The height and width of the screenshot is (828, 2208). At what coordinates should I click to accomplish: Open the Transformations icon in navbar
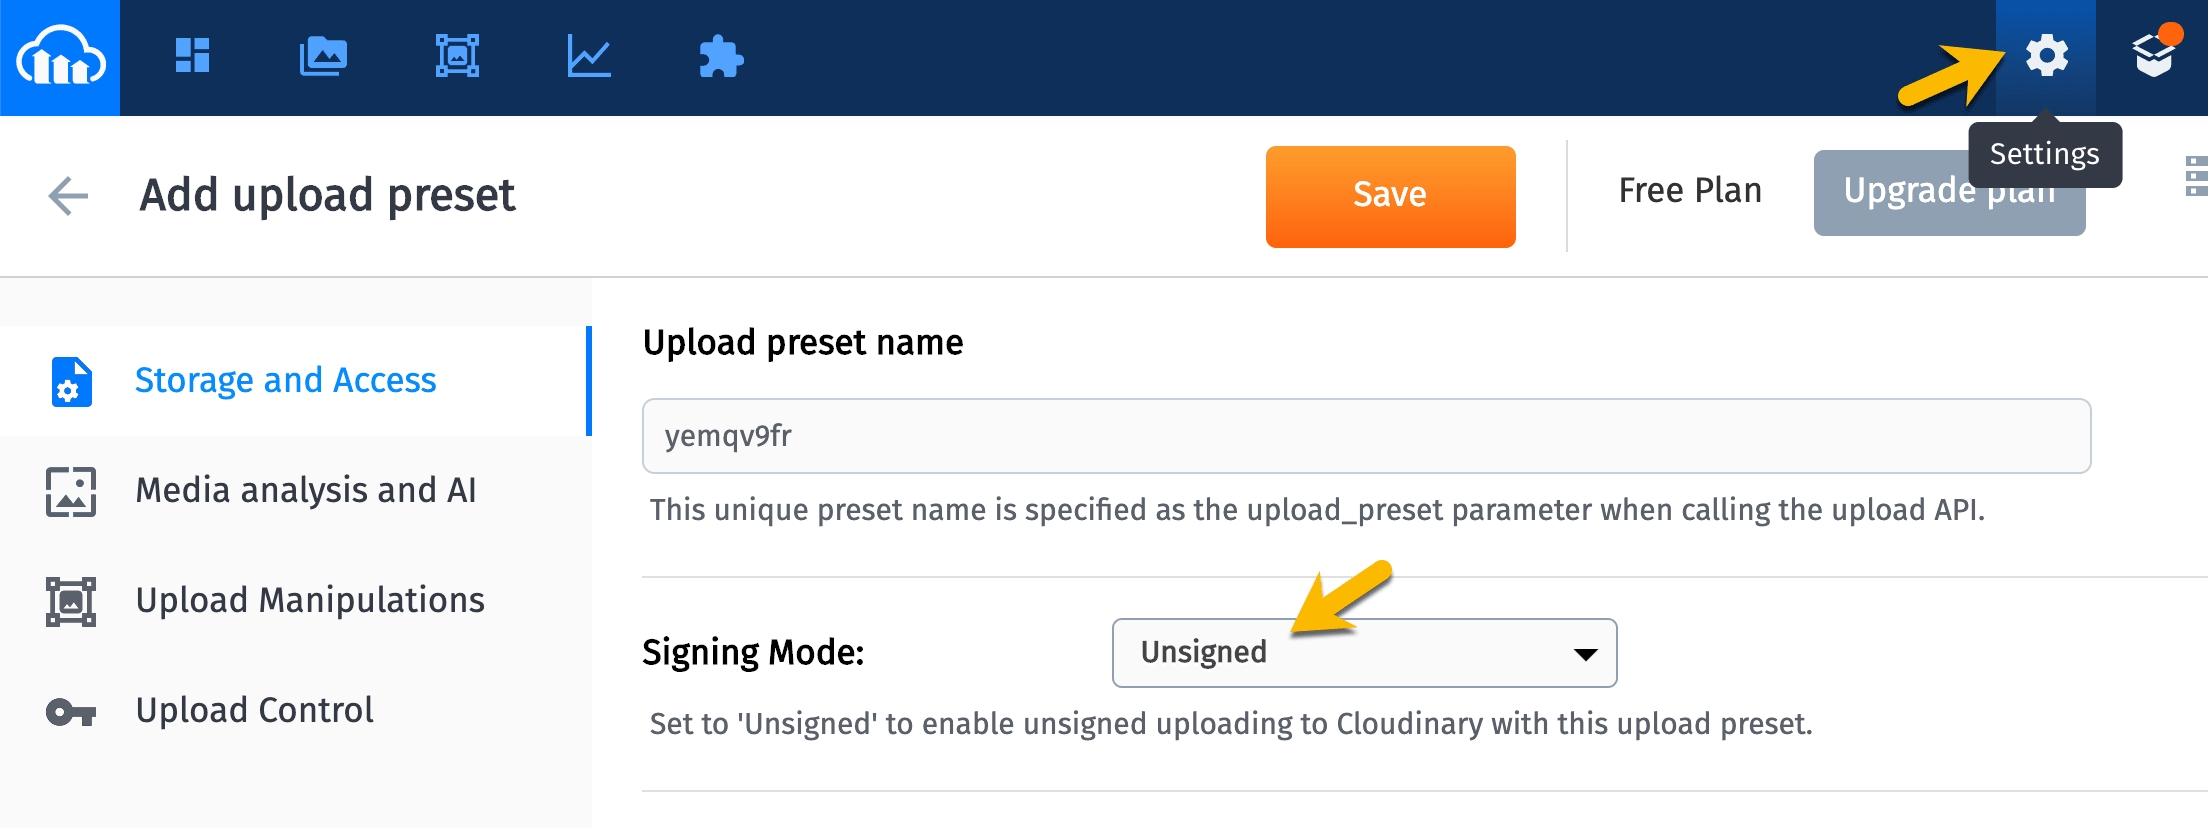click(457, 56)
